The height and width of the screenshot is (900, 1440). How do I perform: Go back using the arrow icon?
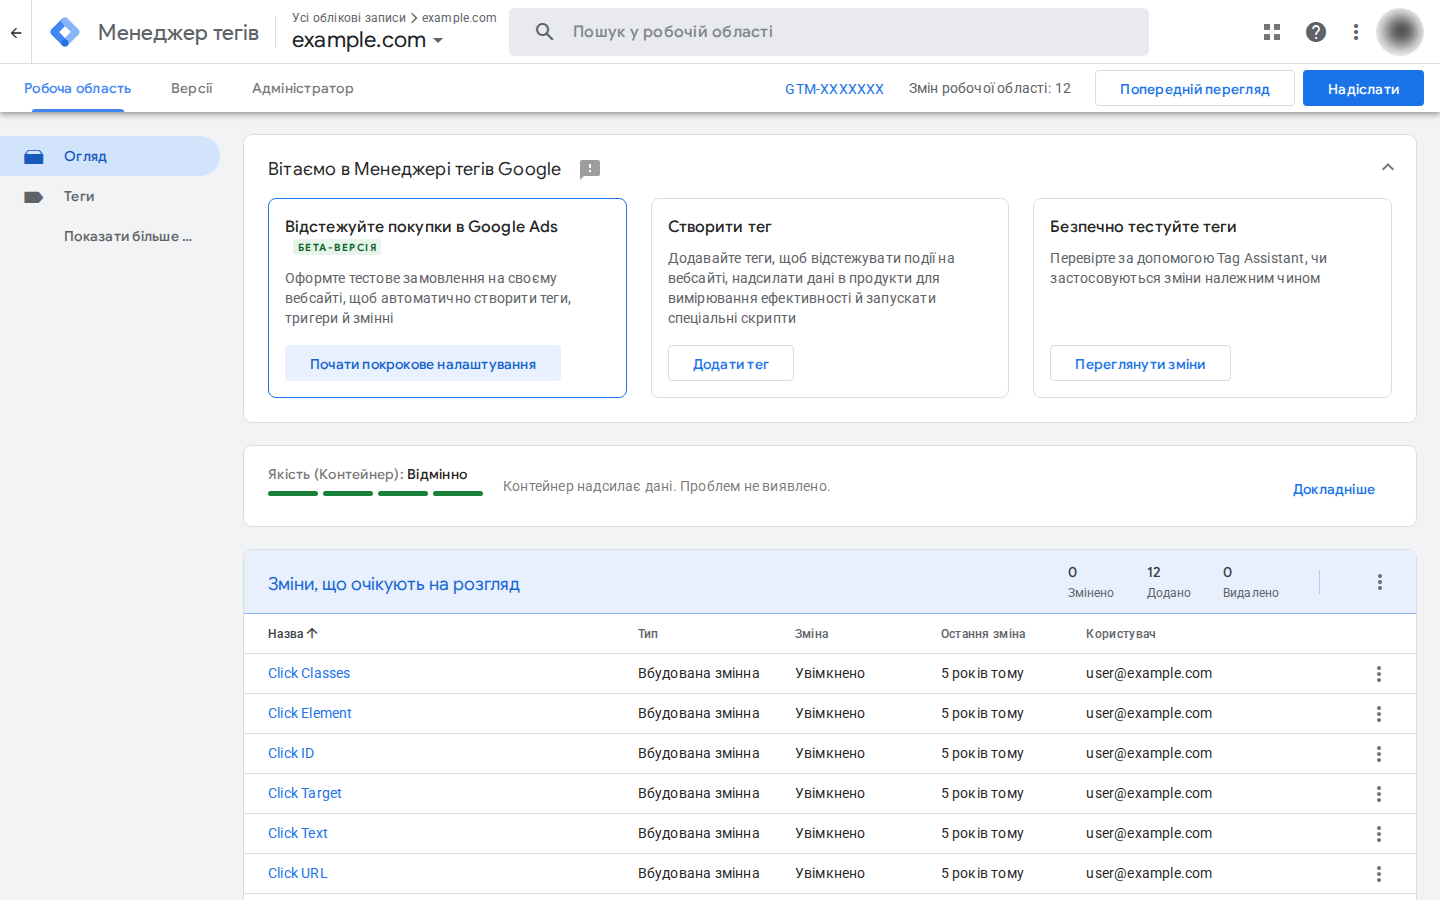tap(16, 32)
